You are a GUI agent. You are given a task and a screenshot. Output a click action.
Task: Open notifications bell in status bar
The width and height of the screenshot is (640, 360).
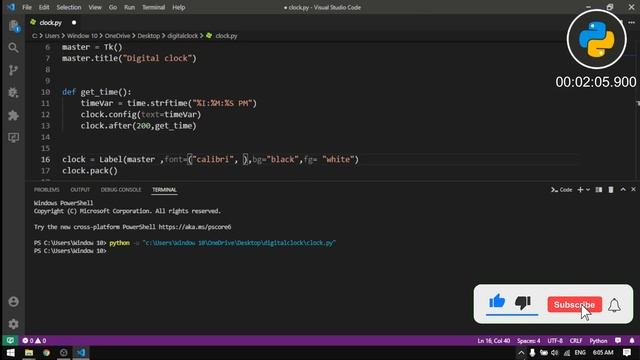(632, 340)
